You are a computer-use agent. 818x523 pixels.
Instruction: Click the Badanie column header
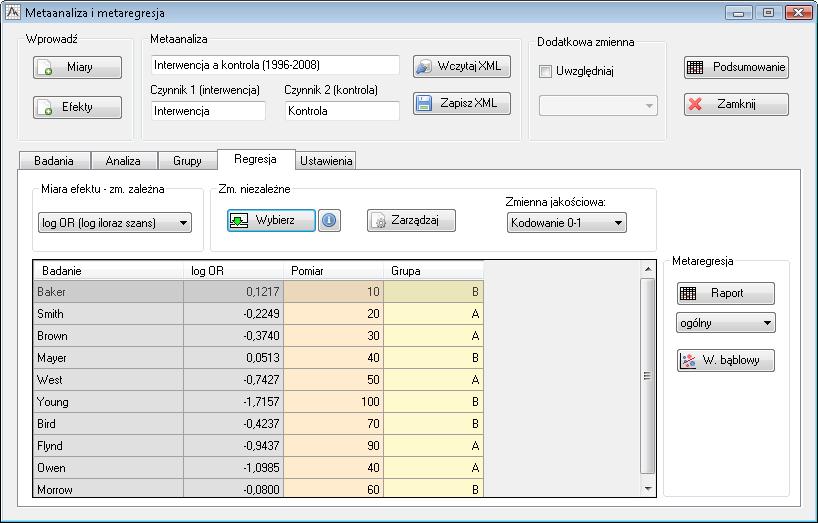point(109,271)
